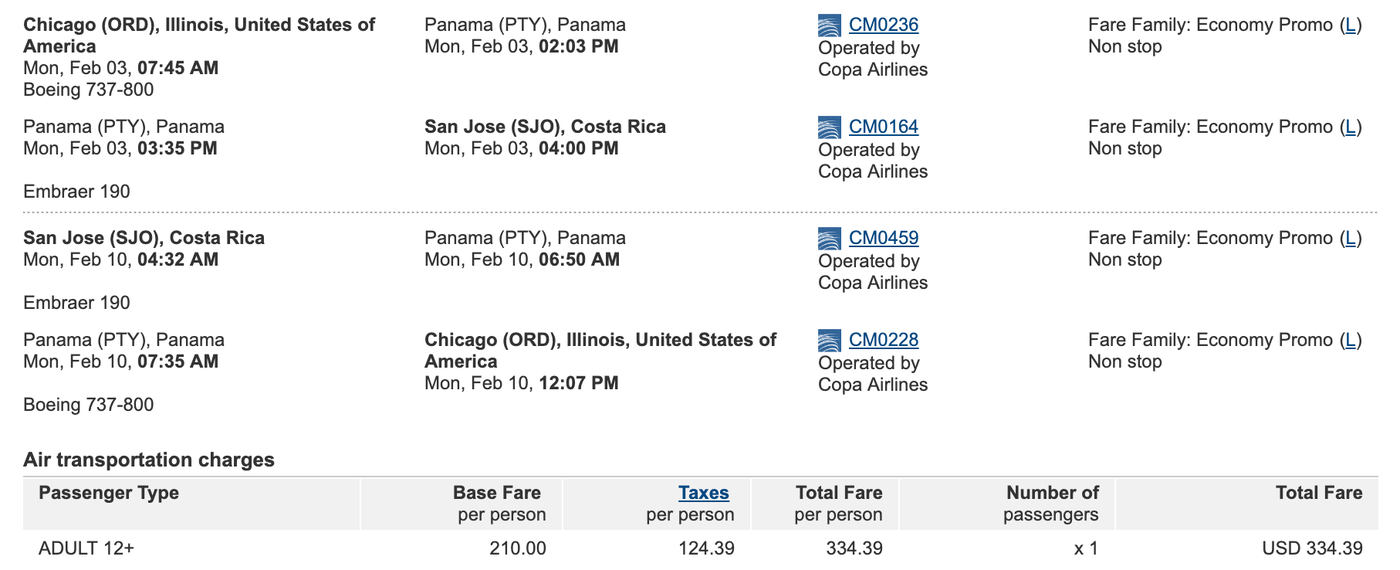The height and width of the screenshot is (570, 1400).
Task: Open fare class L link for CM0228 flight
Action: 1350,340
